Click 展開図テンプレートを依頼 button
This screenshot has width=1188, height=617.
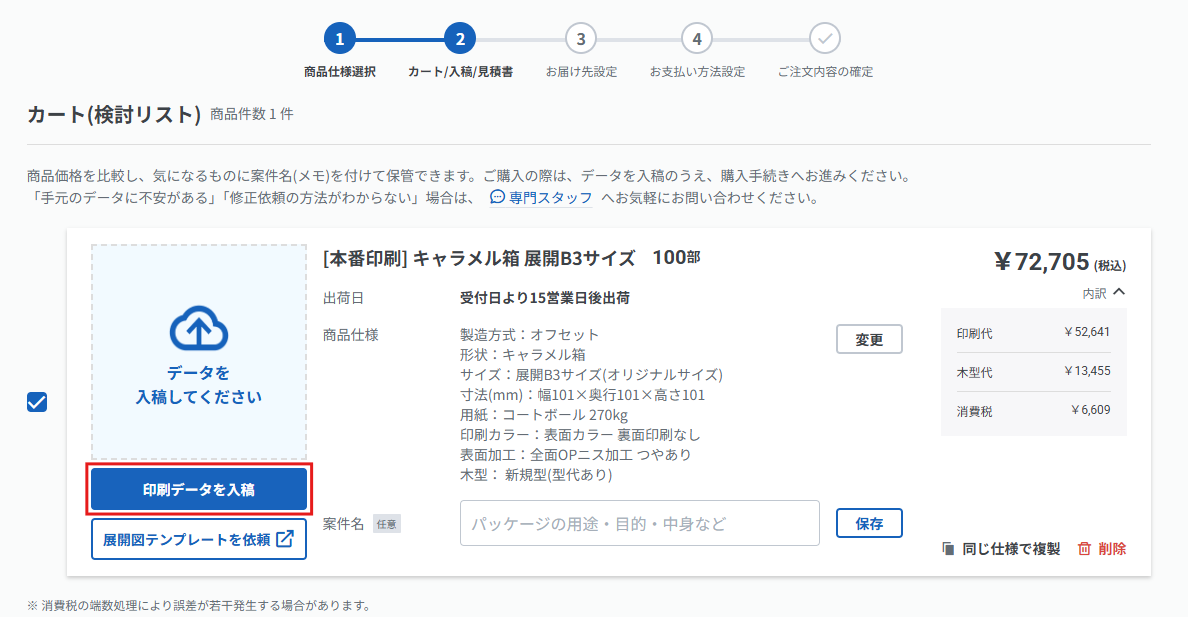[199, 539]
